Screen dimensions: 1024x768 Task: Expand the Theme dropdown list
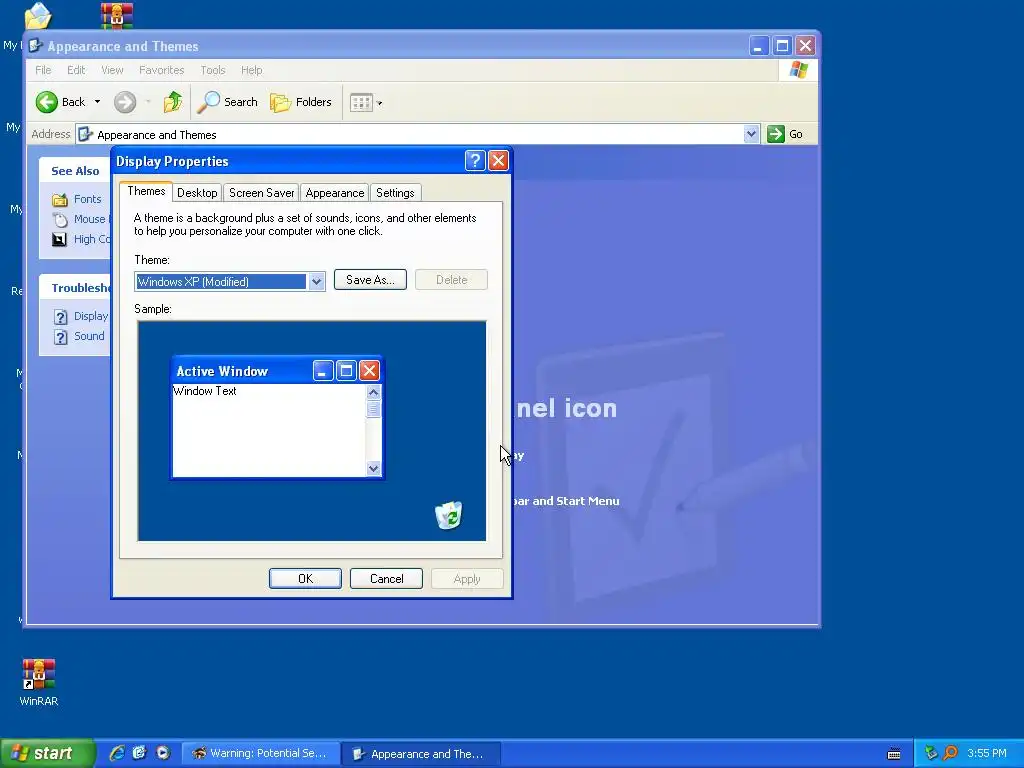click(x=317, y=281)
